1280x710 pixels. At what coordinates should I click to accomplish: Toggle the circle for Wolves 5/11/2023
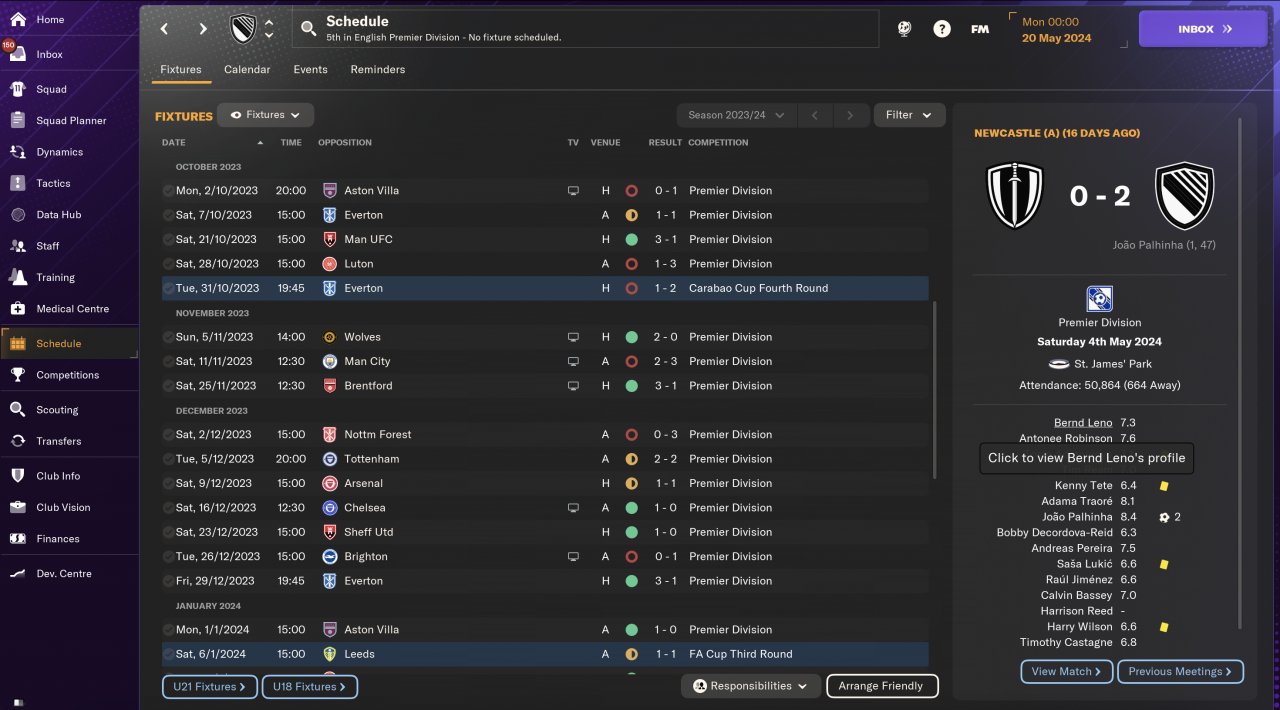pyautogui.click(x=168, y=337)
